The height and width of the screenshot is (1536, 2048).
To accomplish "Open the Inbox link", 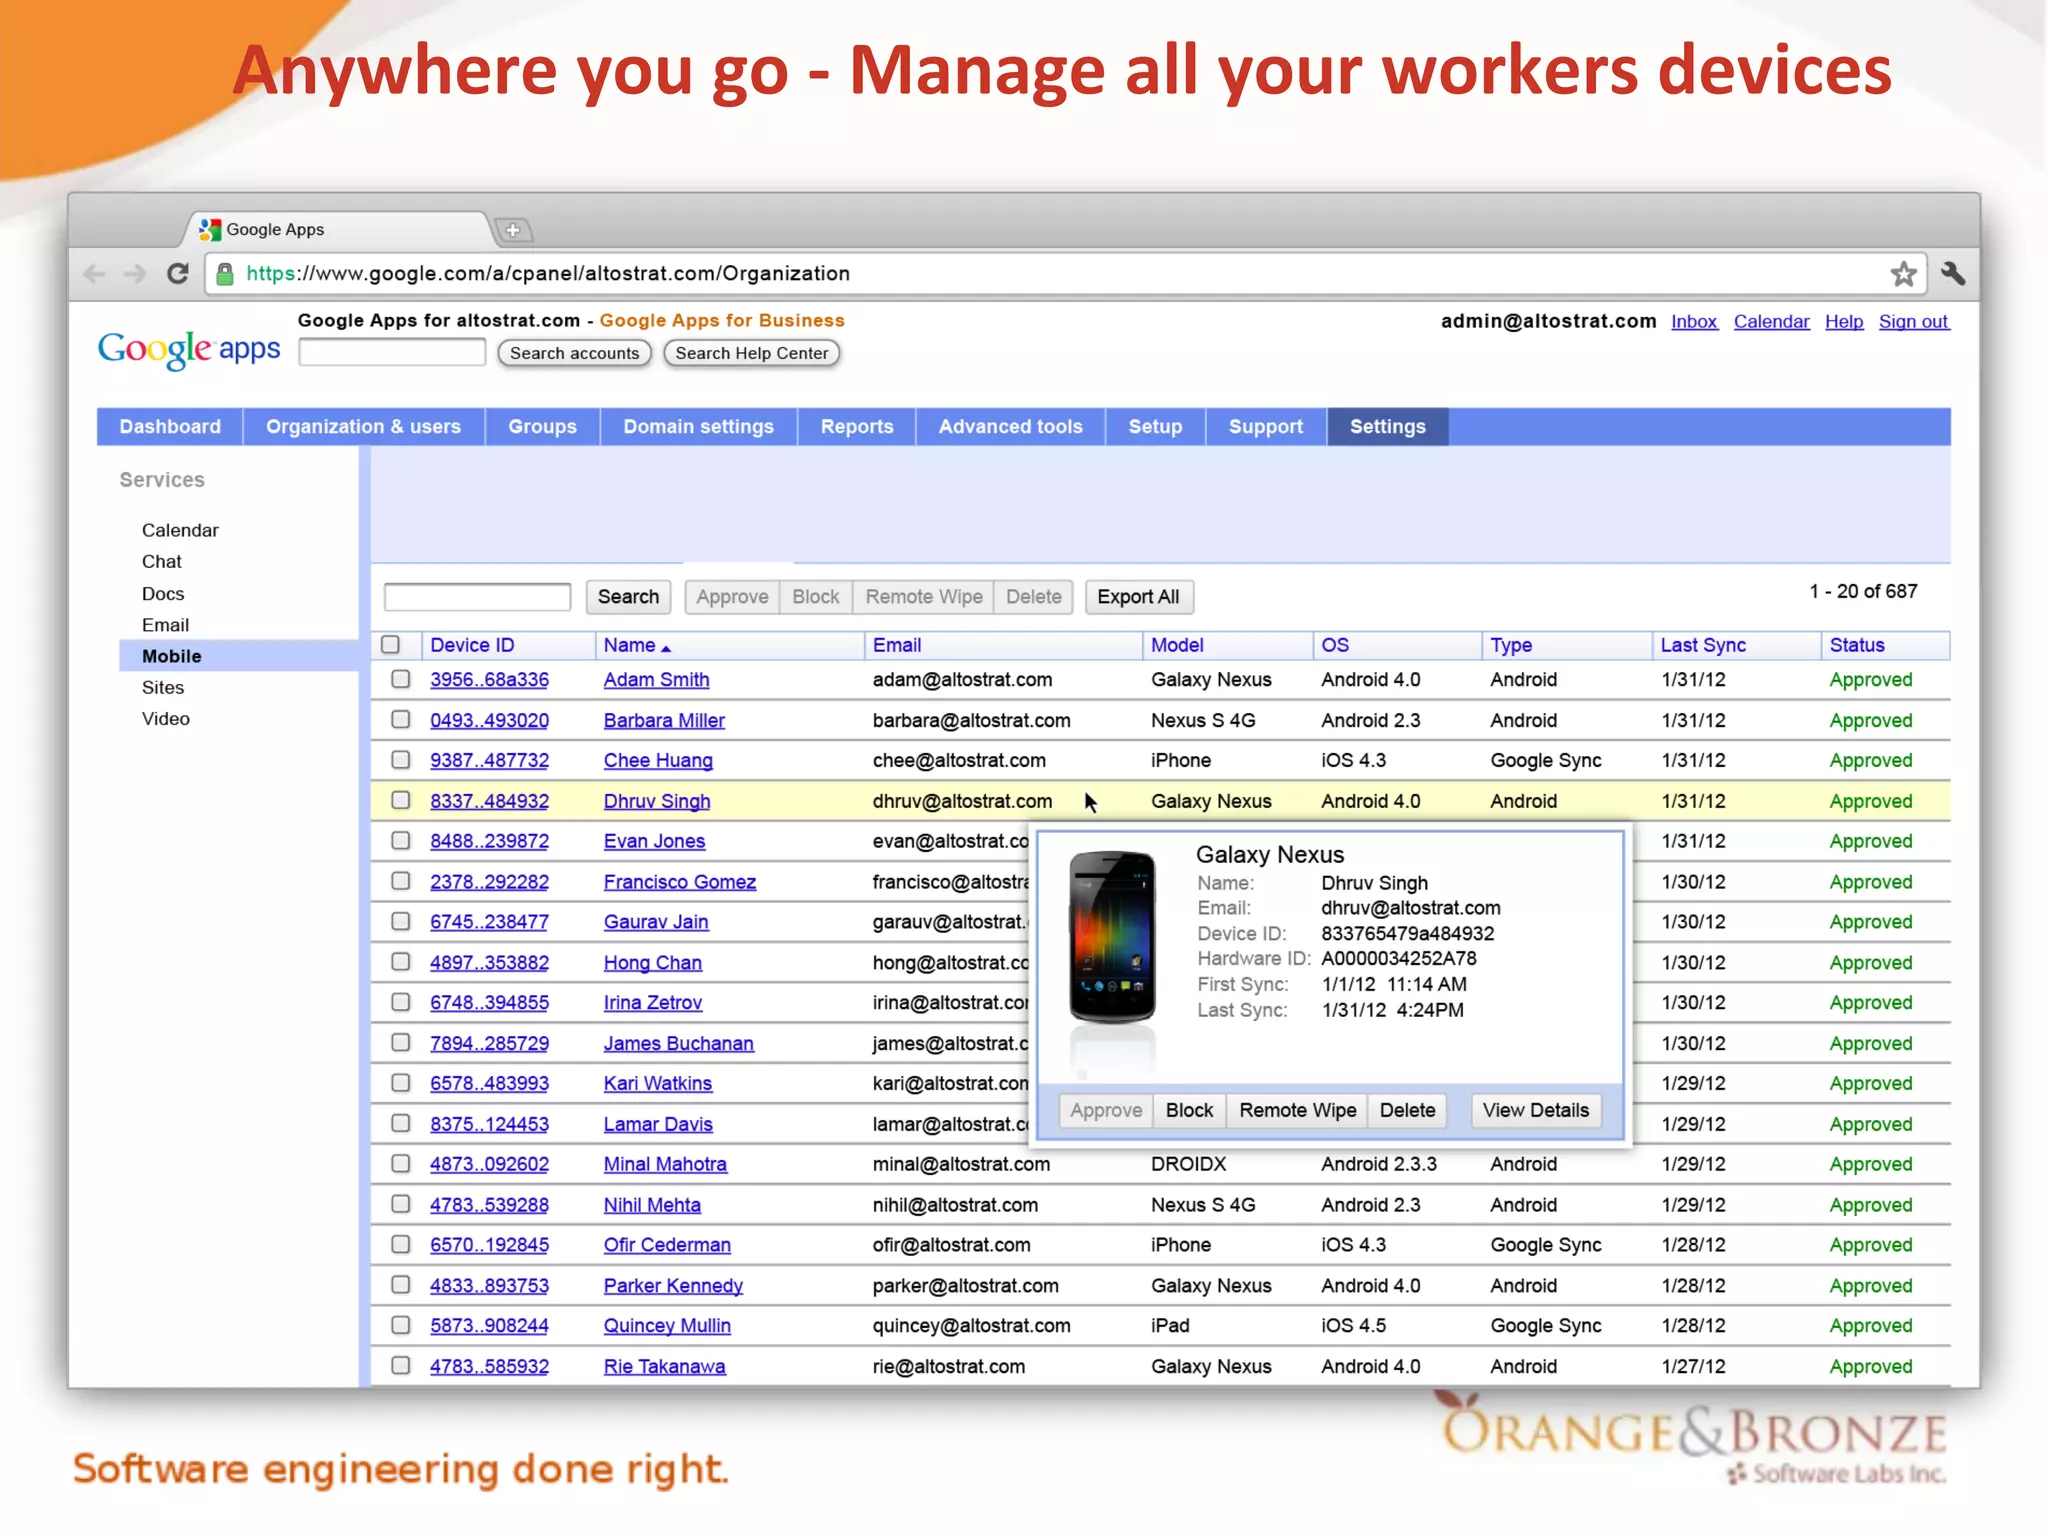I will point(1694,321).
